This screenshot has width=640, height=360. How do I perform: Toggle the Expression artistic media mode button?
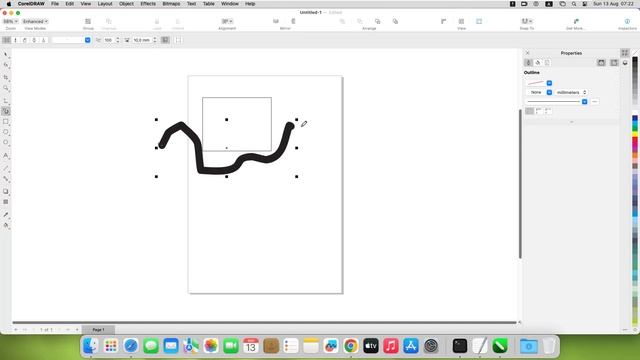[x=44, y=40]
